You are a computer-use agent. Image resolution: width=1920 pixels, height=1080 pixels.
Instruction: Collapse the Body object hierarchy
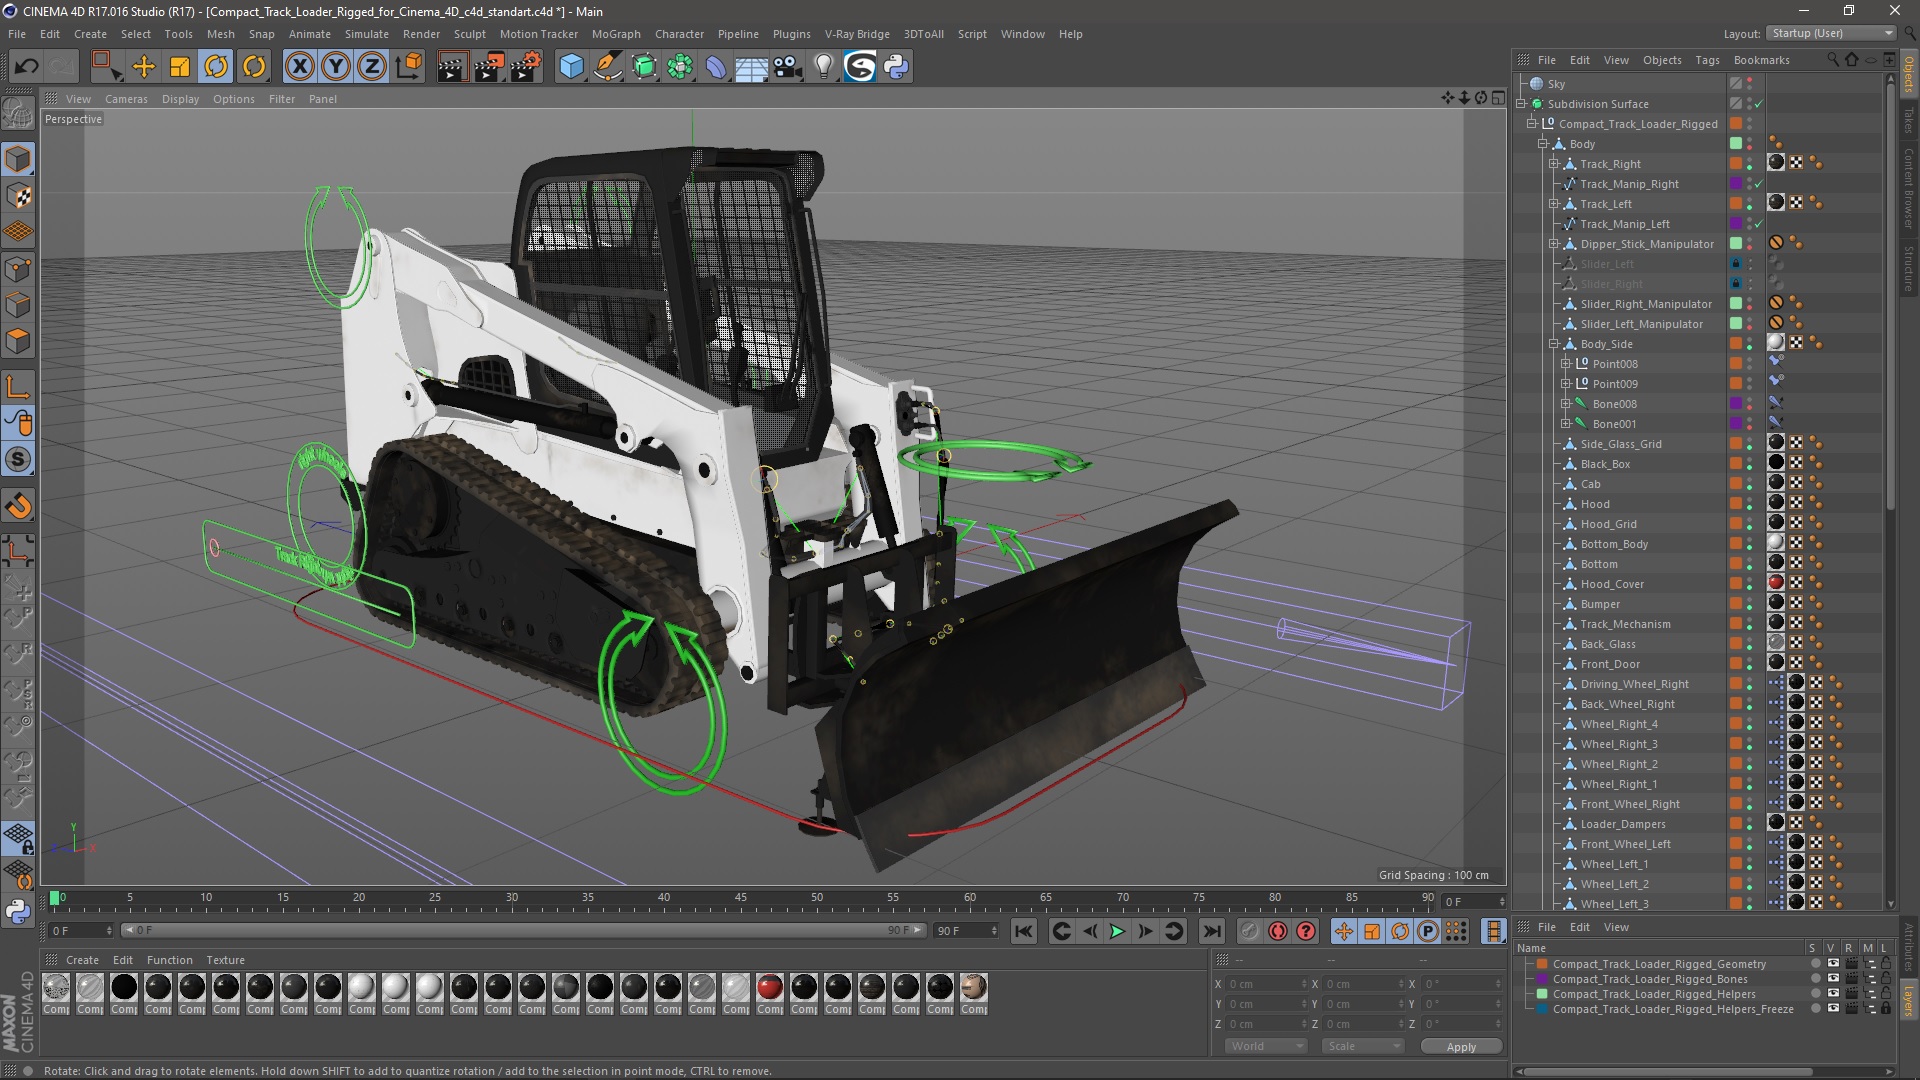pos(1543,144)
